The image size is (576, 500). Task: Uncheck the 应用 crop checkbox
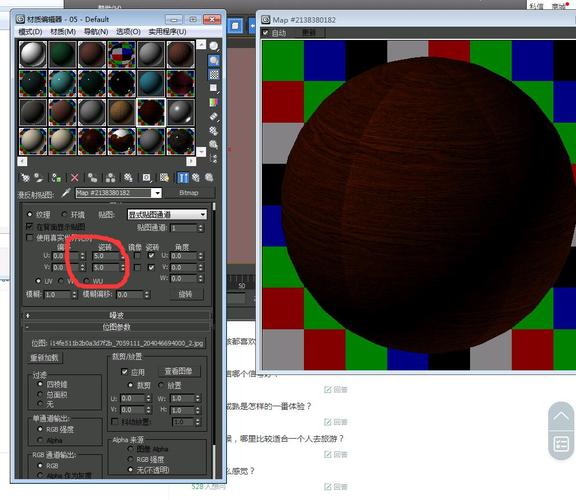[x=125, y=372]
